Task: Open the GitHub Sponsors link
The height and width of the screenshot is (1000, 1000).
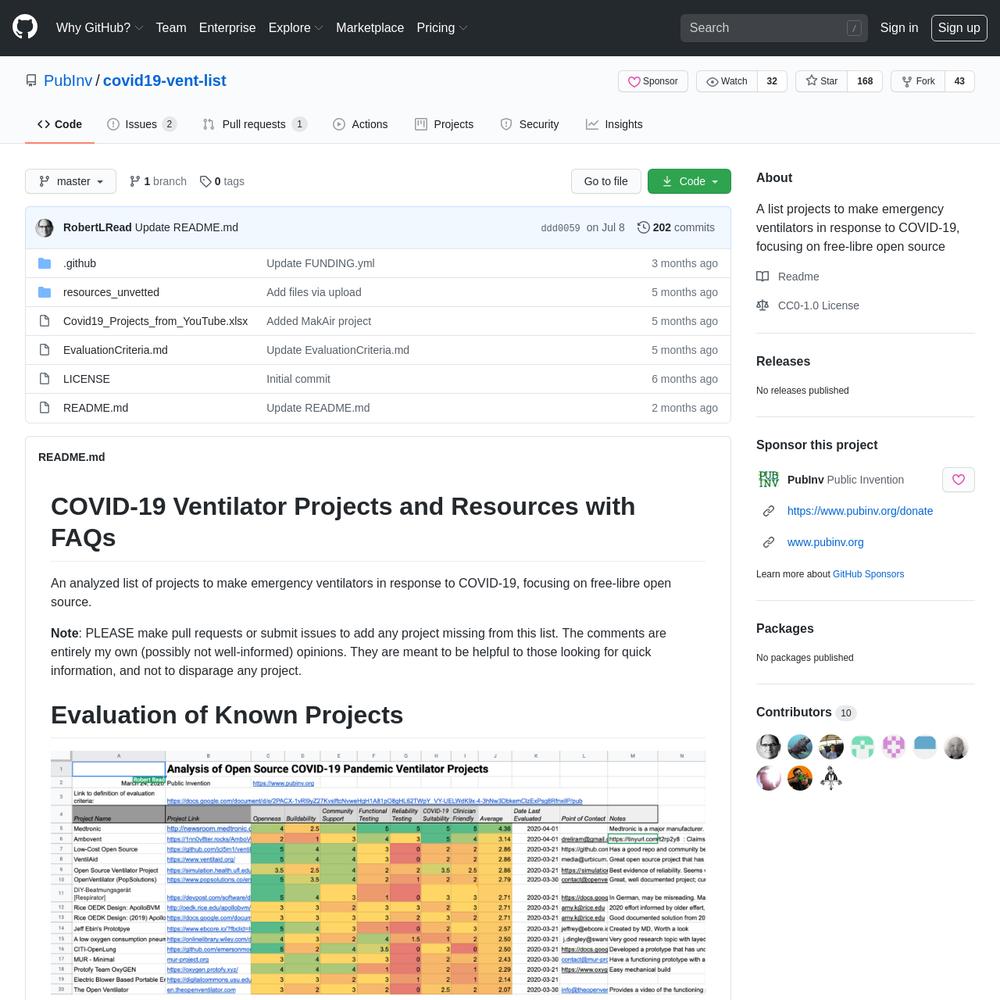Action: (868, 574)
